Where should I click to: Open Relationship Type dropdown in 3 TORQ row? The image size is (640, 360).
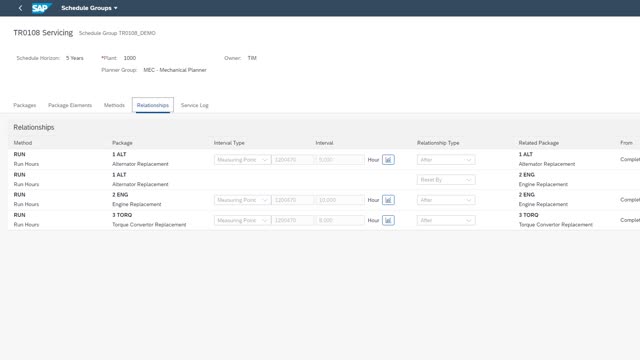[446, 220]
